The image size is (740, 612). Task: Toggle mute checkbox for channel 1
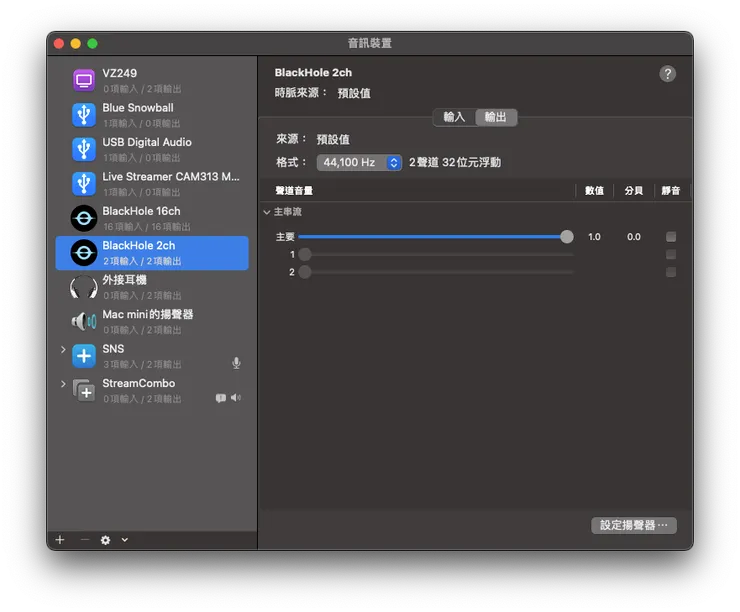tap(671, 254)
